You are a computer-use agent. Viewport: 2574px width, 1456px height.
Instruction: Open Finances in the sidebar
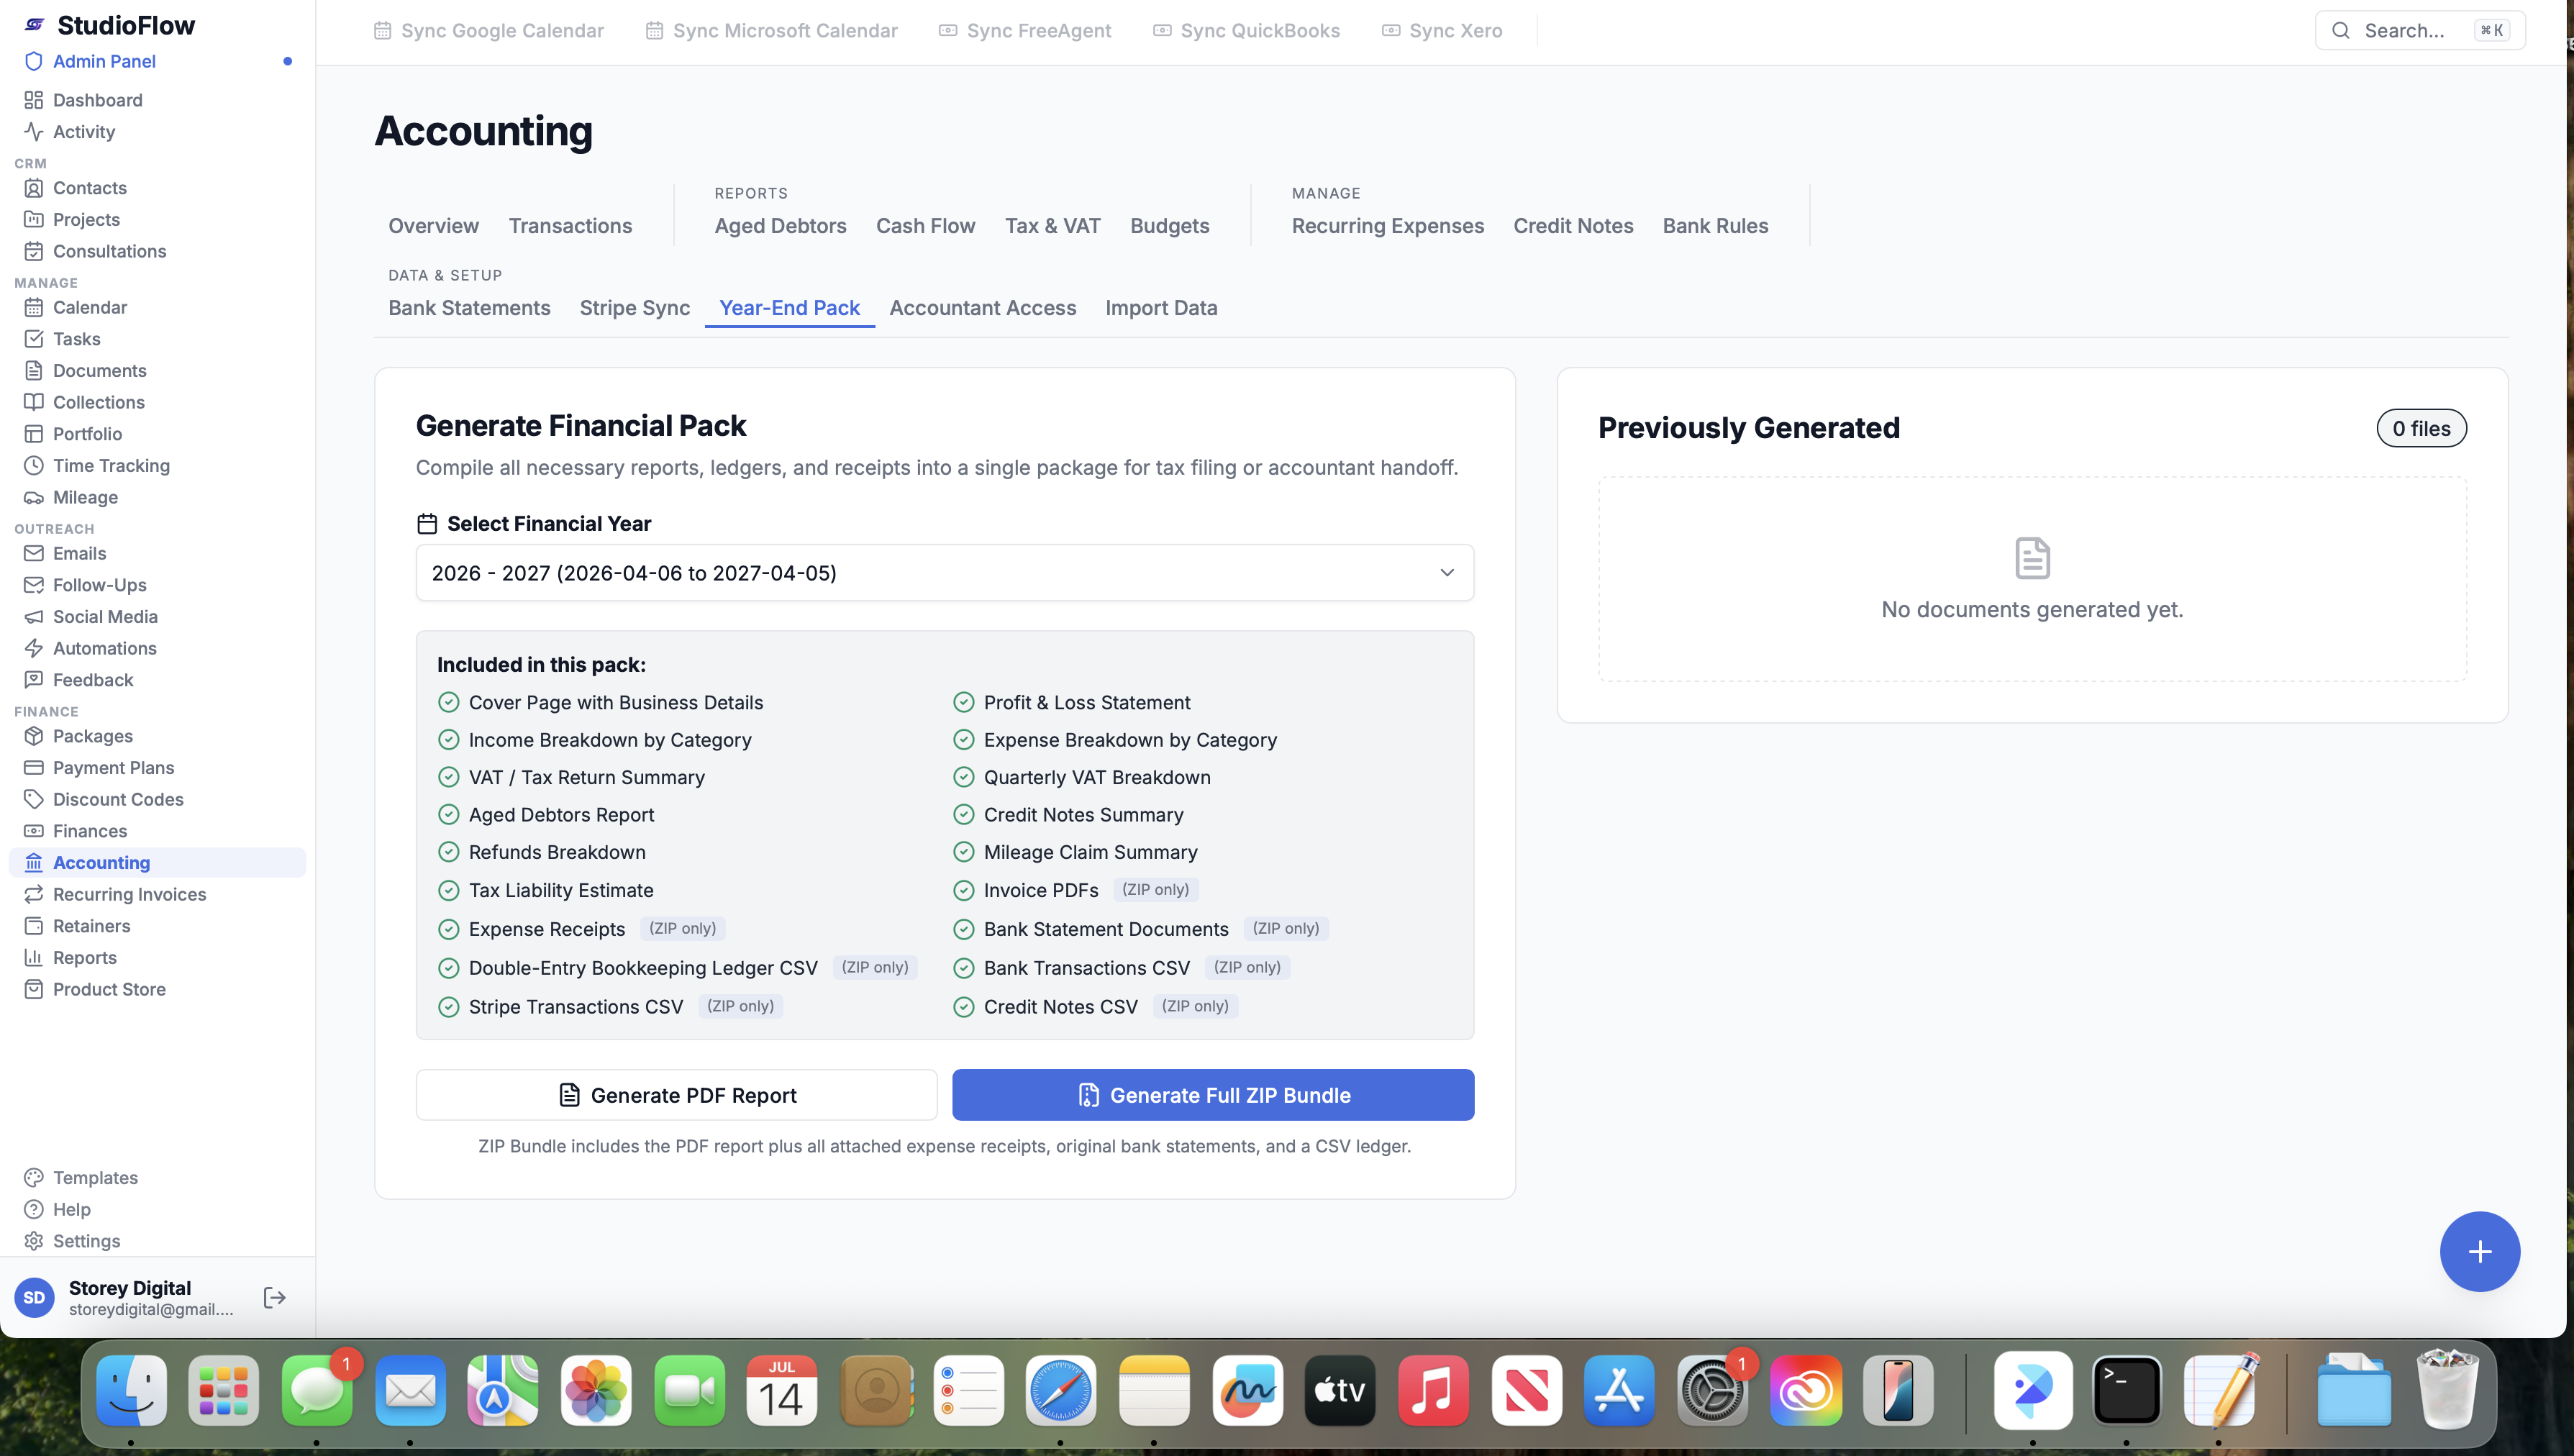pyautogui.click(x=89, y=831)
